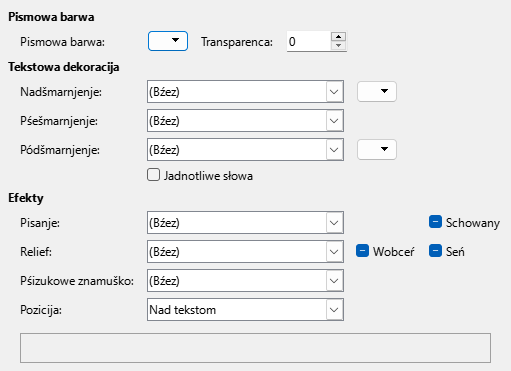The height and width of the screenshot is (371, 511).
Task: Open the Relief dropdown list
Action: click(x=334, y=252)
